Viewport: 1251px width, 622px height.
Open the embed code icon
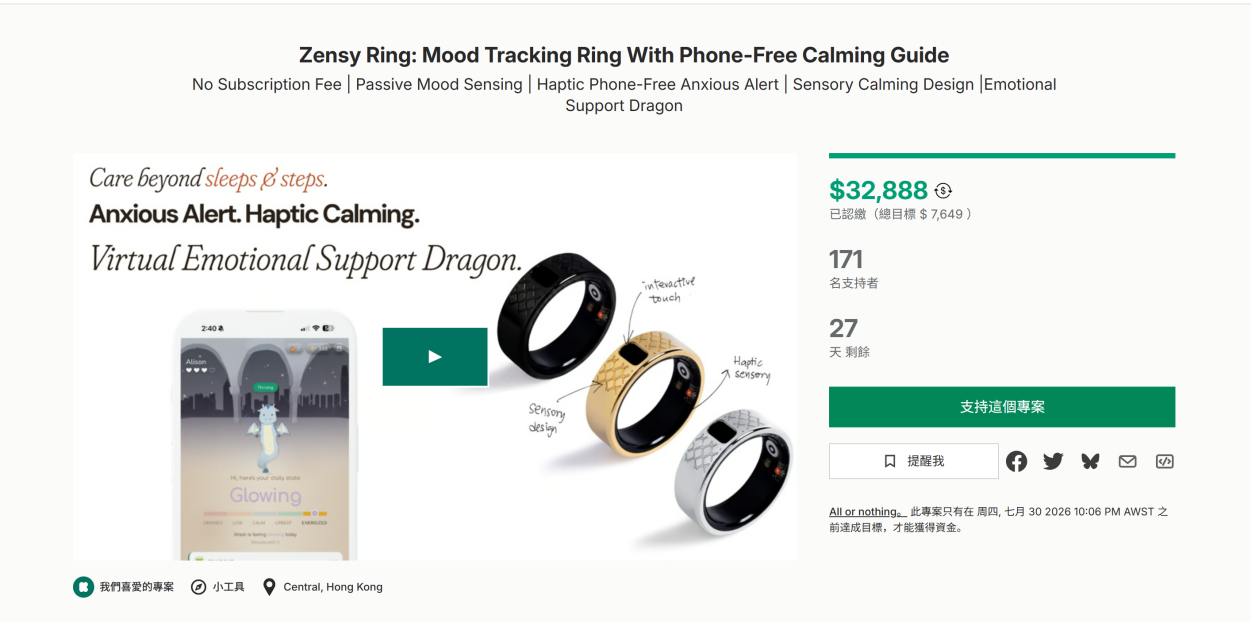coord(1164,461)
